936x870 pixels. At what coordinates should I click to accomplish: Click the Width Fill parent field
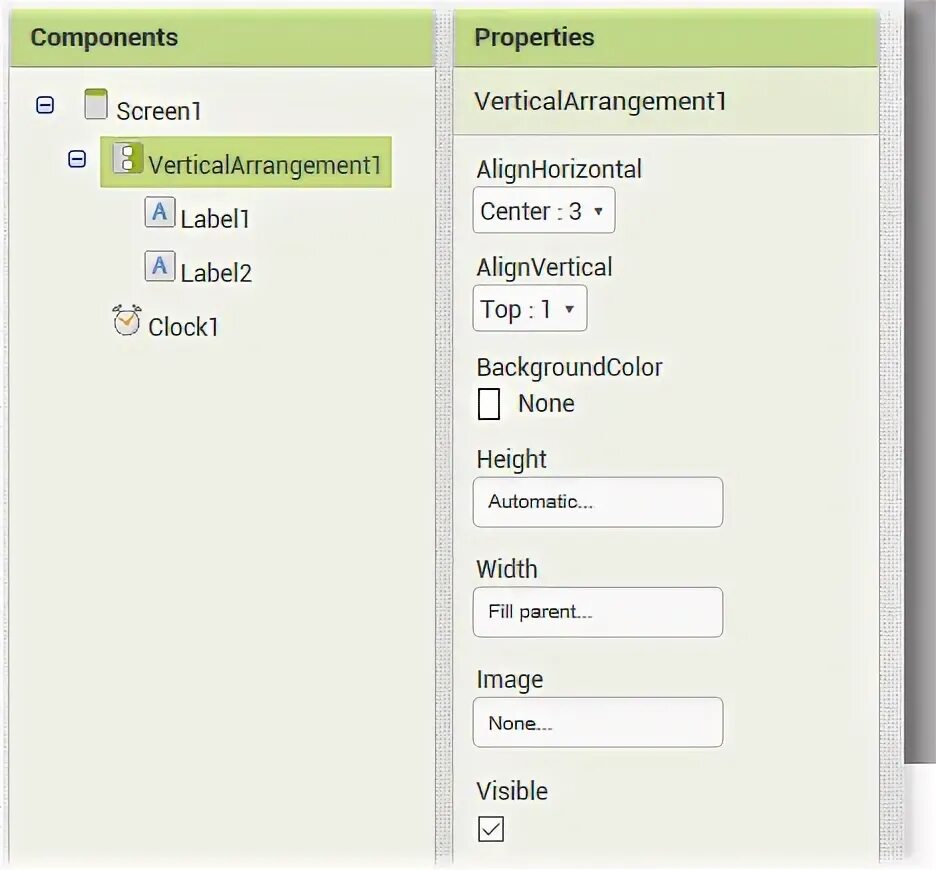click(x=598, y=612)
